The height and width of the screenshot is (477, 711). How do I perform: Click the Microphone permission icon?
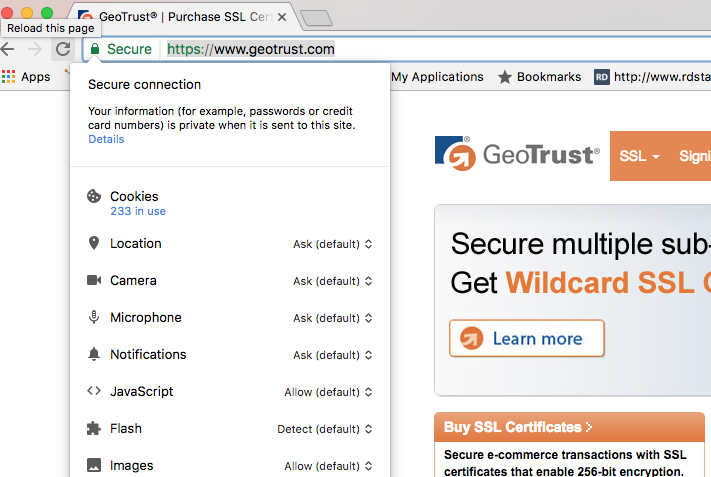pyautogui.click(x=94, y=317)
